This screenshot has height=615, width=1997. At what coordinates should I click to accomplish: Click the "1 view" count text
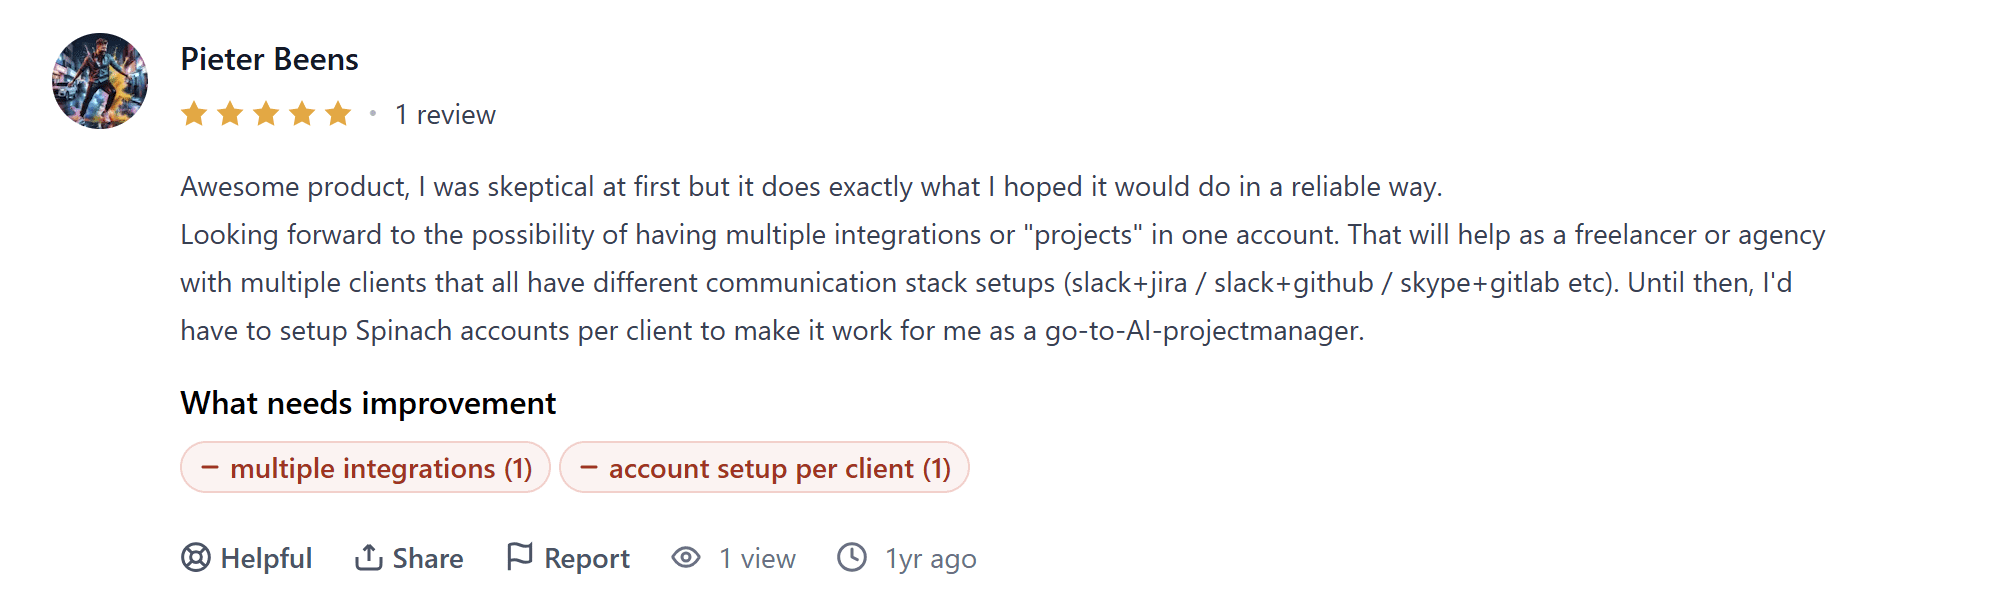point(757,558)
